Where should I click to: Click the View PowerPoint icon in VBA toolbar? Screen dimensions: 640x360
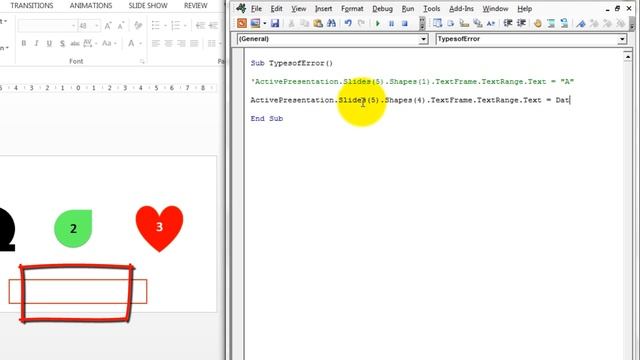point(242,23)
